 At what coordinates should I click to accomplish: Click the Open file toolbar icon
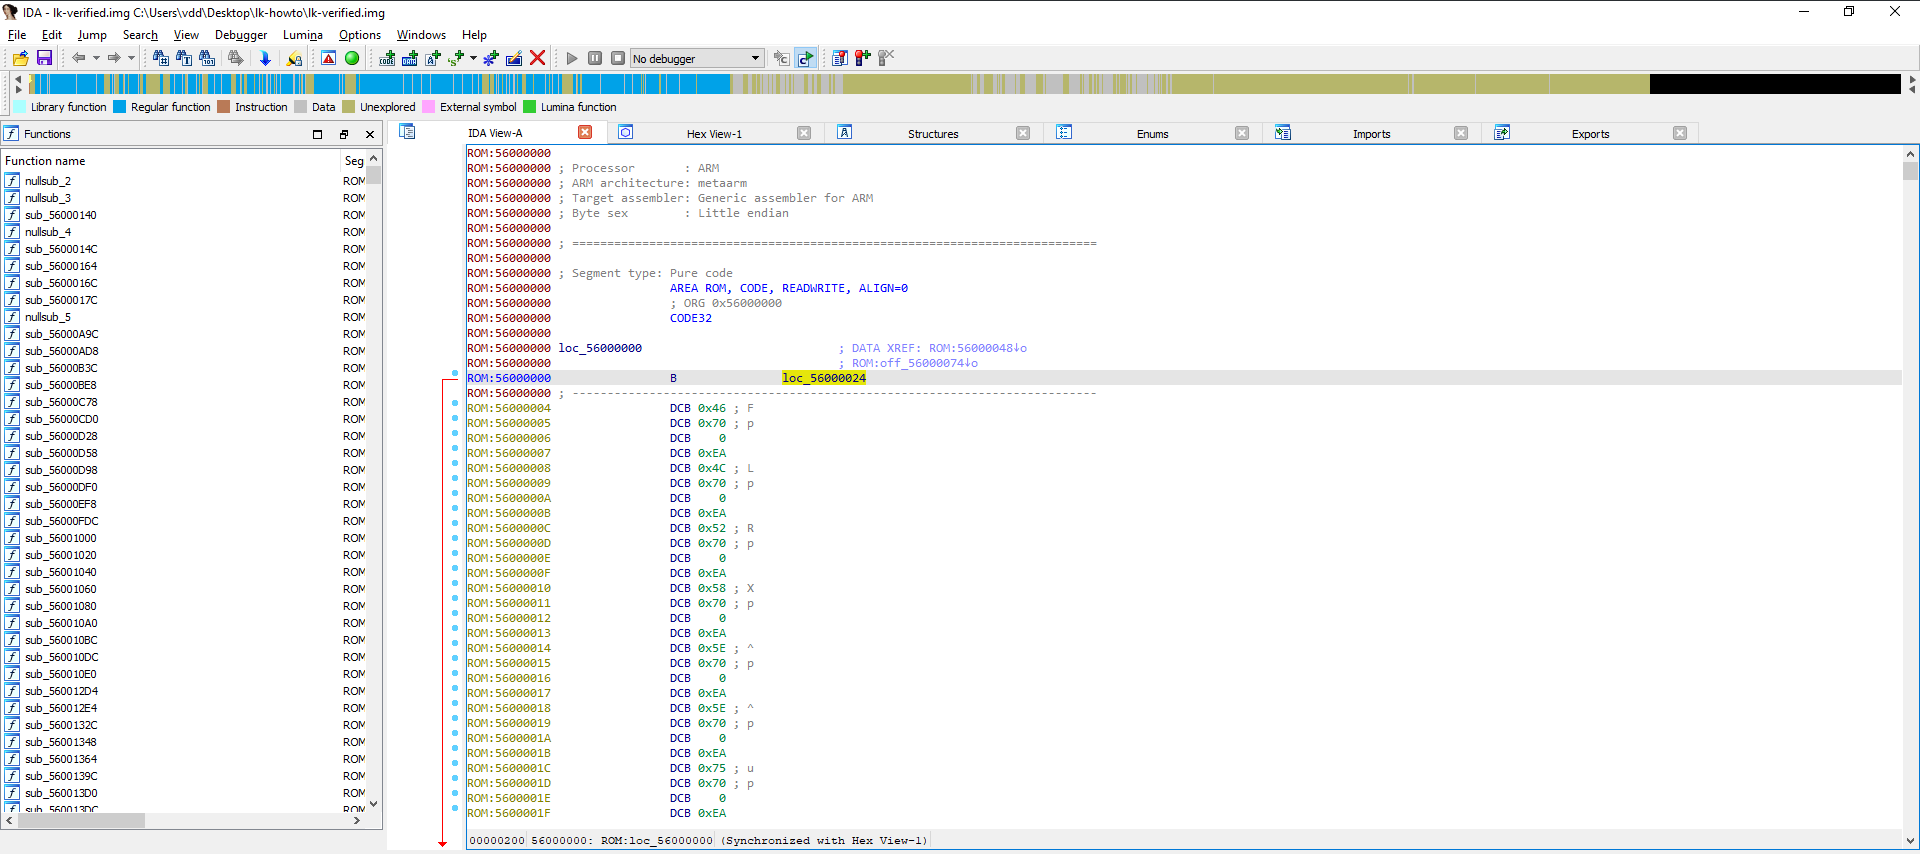pos(20,58)
